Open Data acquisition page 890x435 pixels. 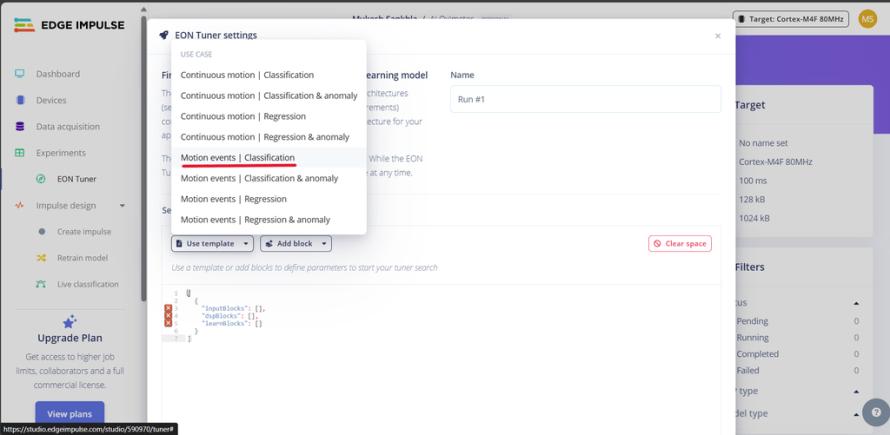click(x=68, y=127)
